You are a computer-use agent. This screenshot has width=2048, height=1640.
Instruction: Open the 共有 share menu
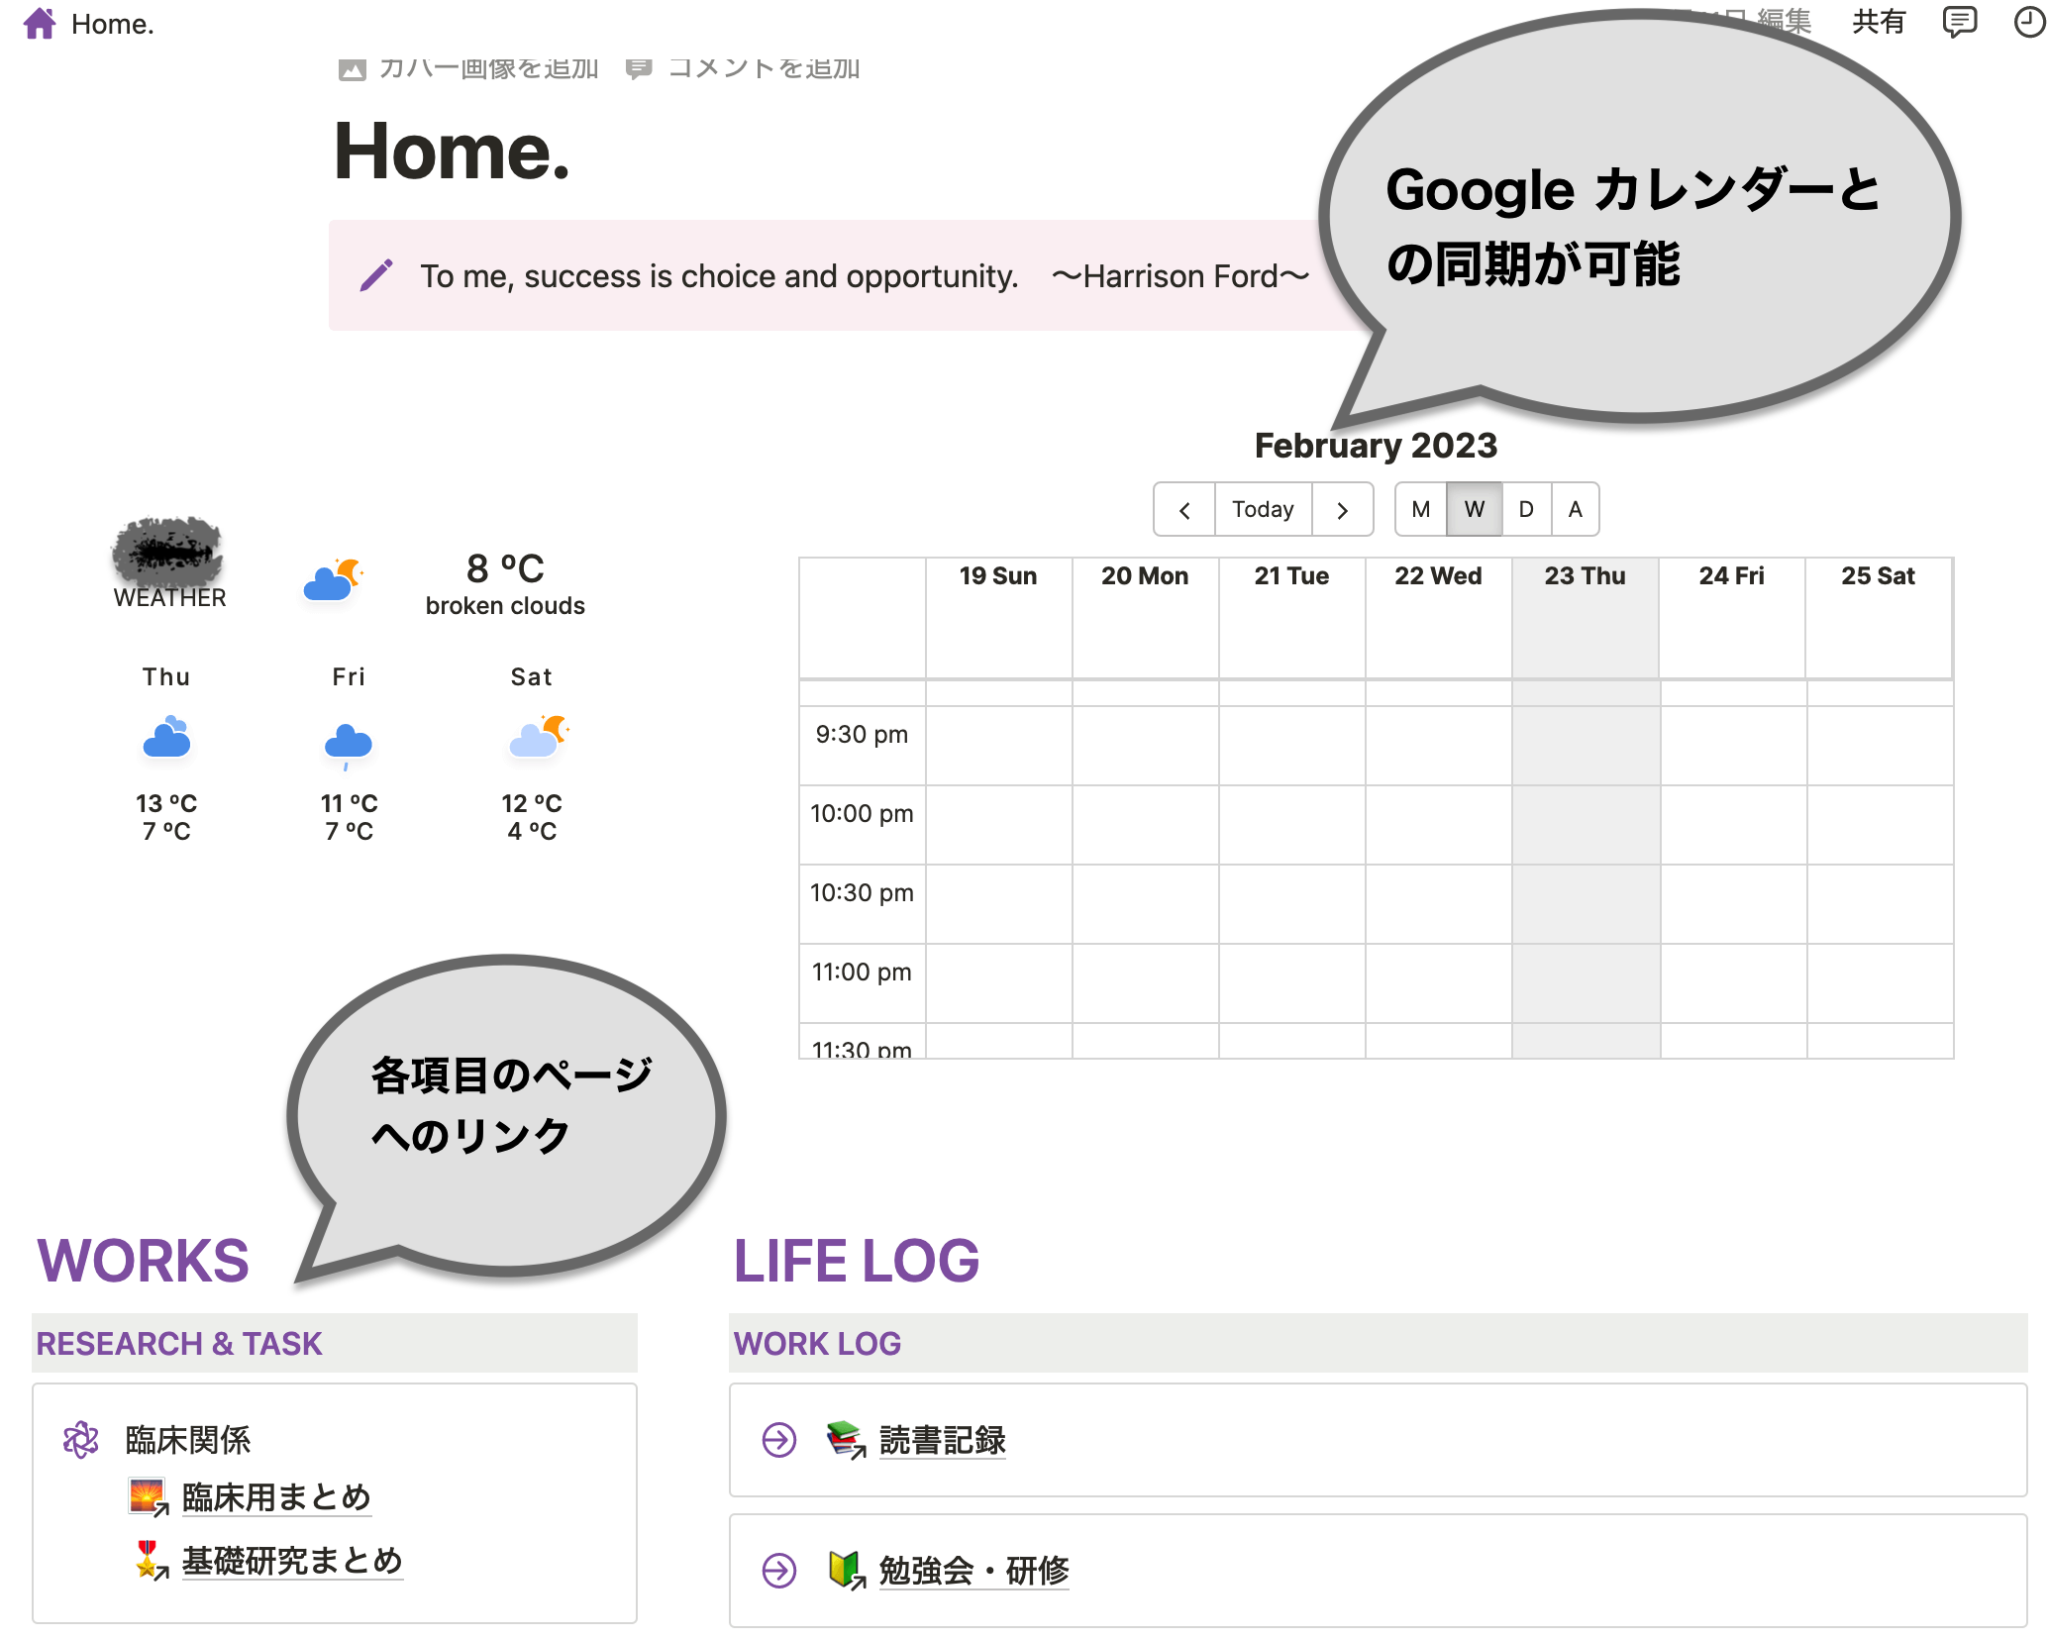(1877, 21)
